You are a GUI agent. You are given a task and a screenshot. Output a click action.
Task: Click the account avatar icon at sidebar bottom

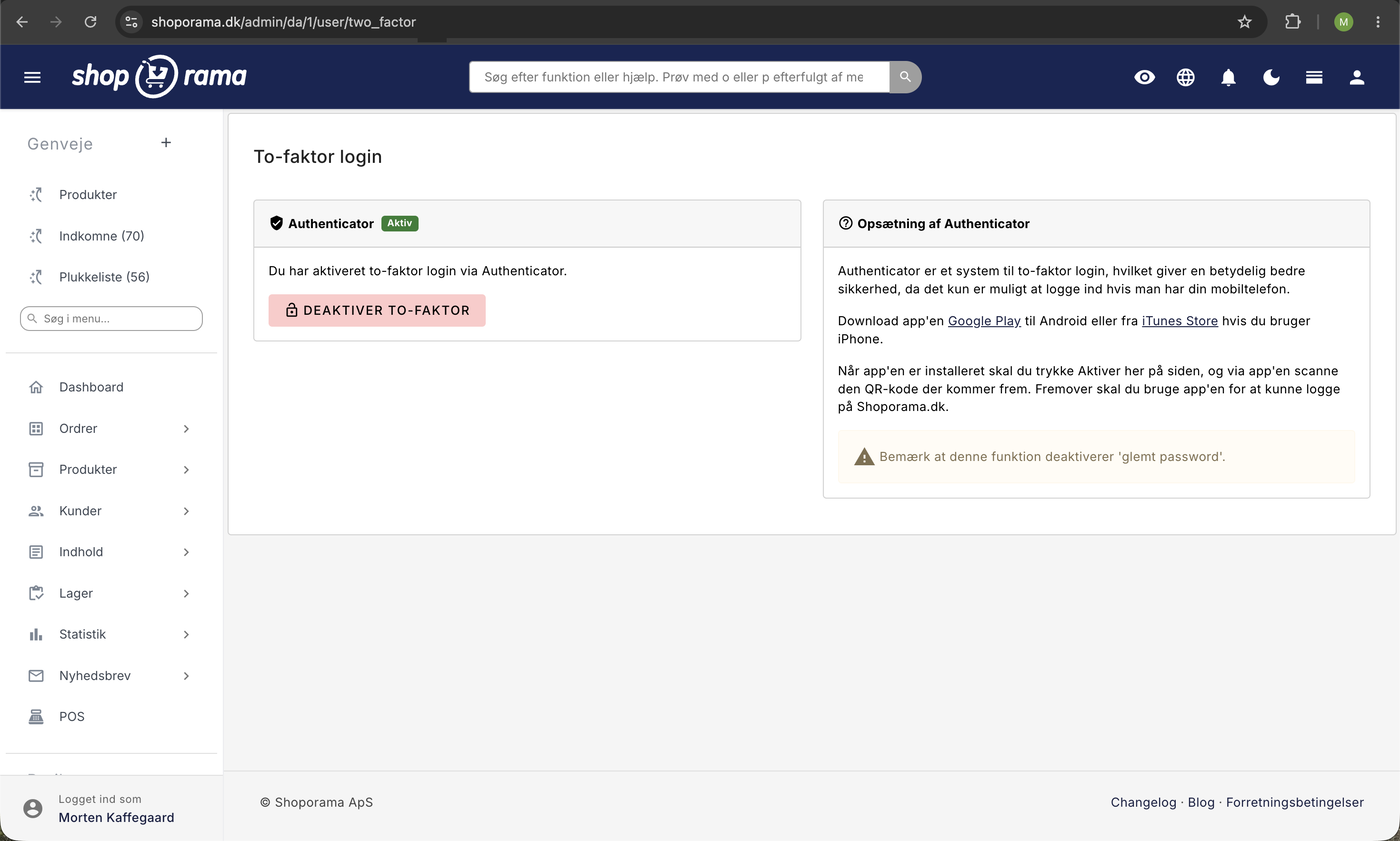(33, 808)
